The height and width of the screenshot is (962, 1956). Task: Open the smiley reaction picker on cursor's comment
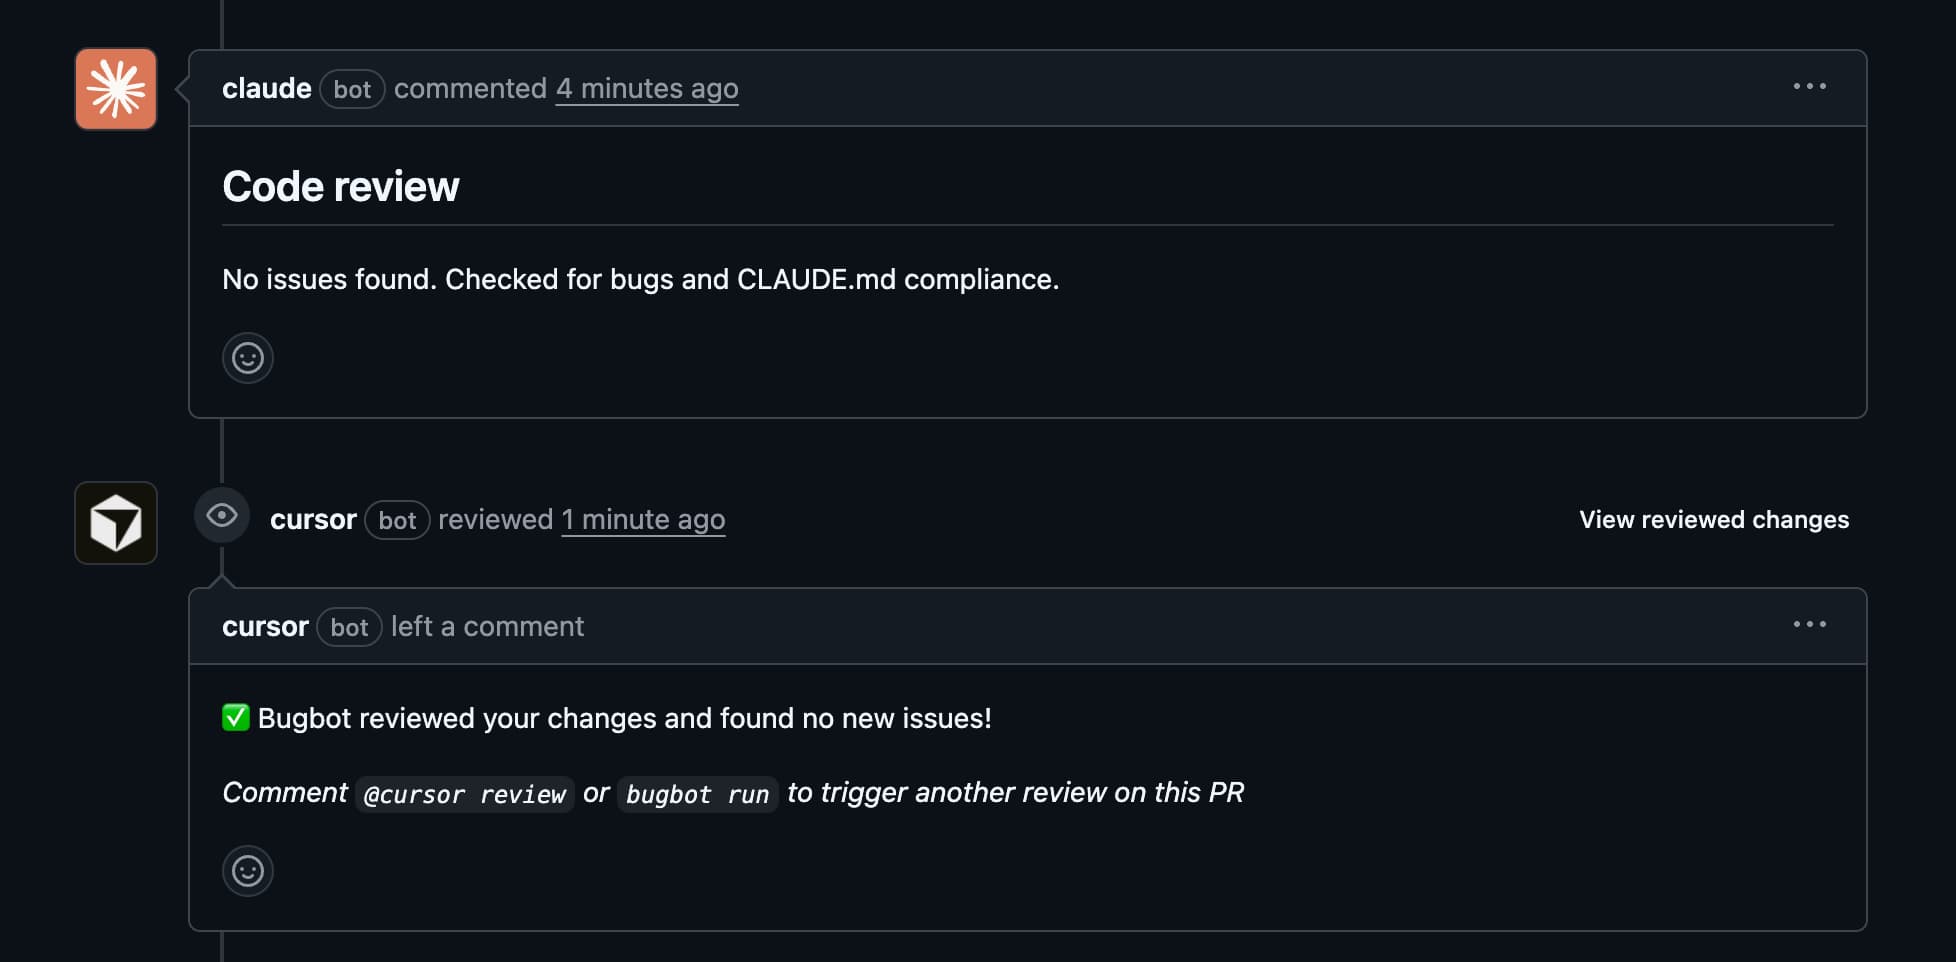tap(247, 871)
